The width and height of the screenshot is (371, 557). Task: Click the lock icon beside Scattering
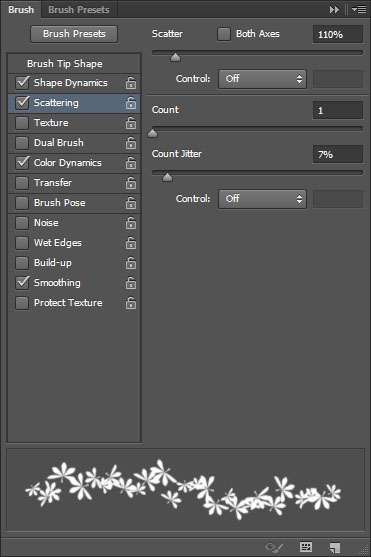(131, 103)
